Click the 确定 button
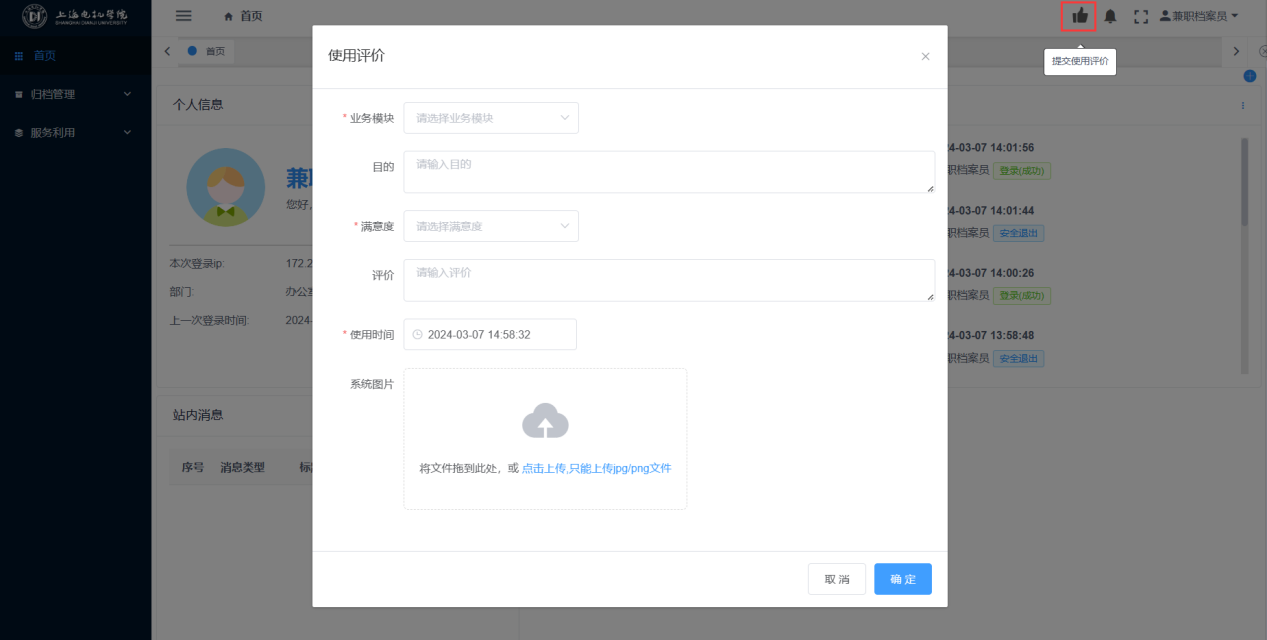 pos(902,579)
